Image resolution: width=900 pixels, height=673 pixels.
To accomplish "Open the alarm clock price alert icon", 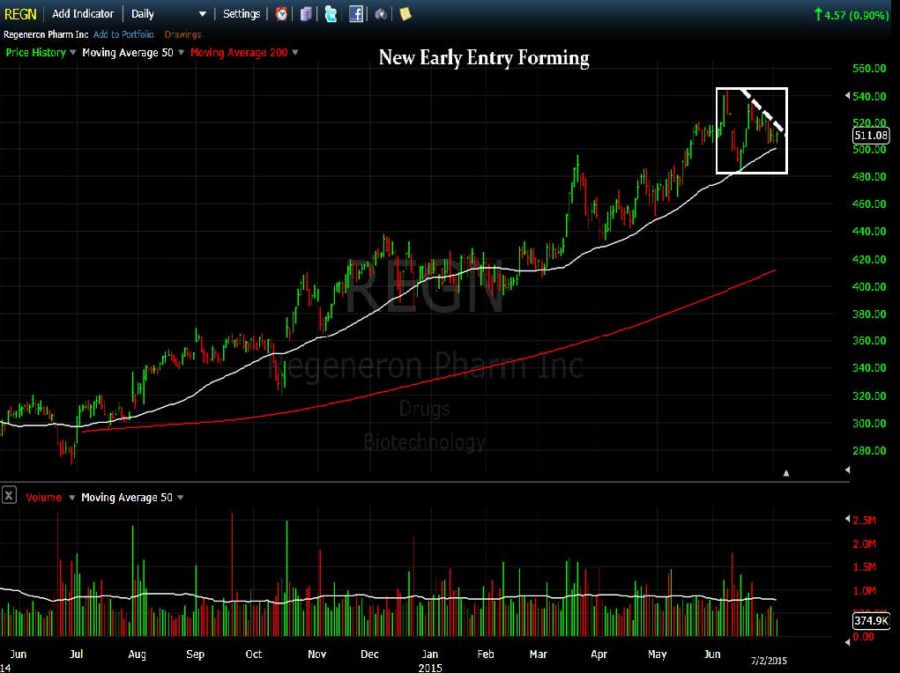I will 281,14.
